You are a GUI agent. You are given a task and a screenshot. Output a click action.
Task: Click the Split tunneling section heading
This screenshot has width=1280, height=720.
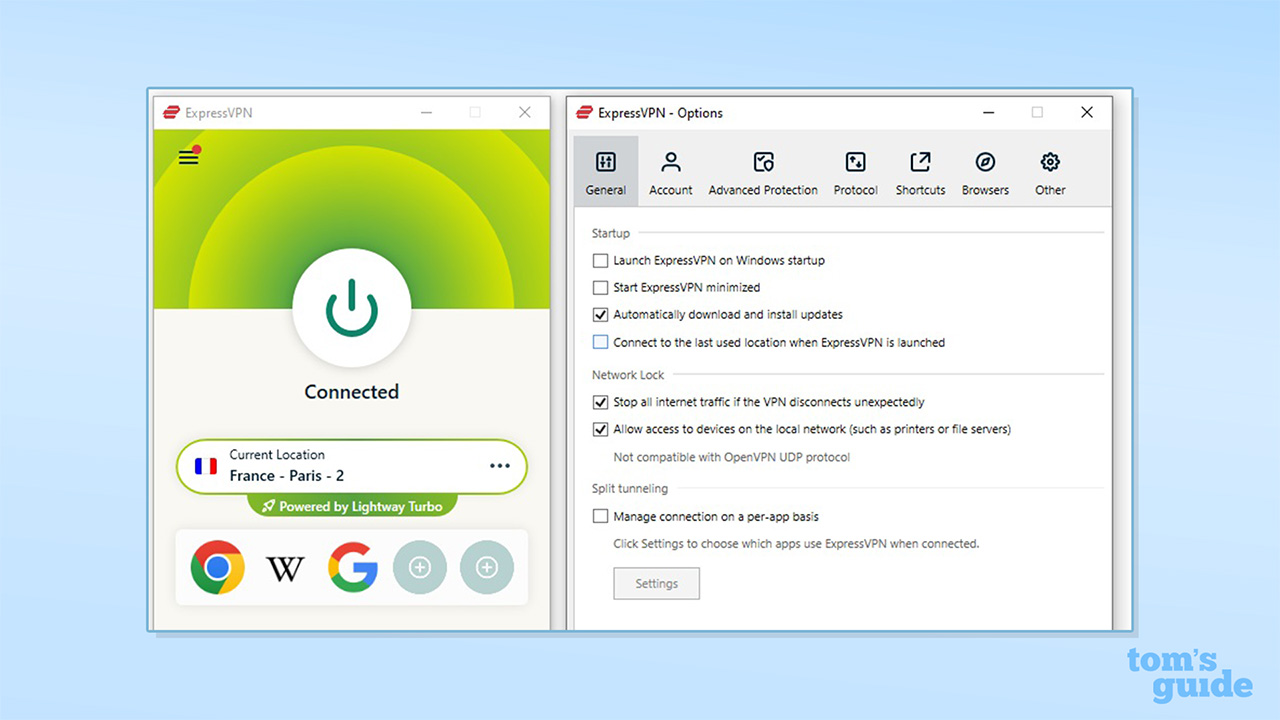click(630, 489)
